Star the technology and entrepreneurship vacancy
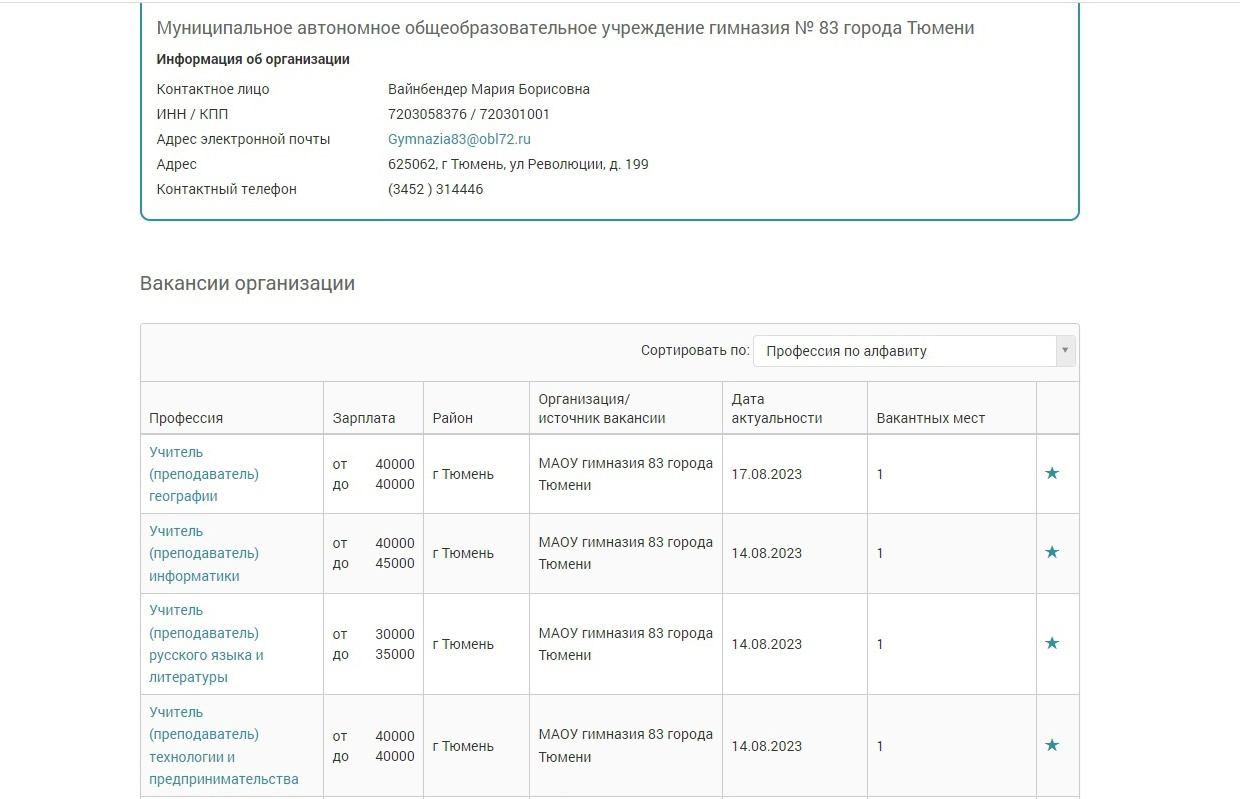 pyautogui.click(x=1051, y=745)
